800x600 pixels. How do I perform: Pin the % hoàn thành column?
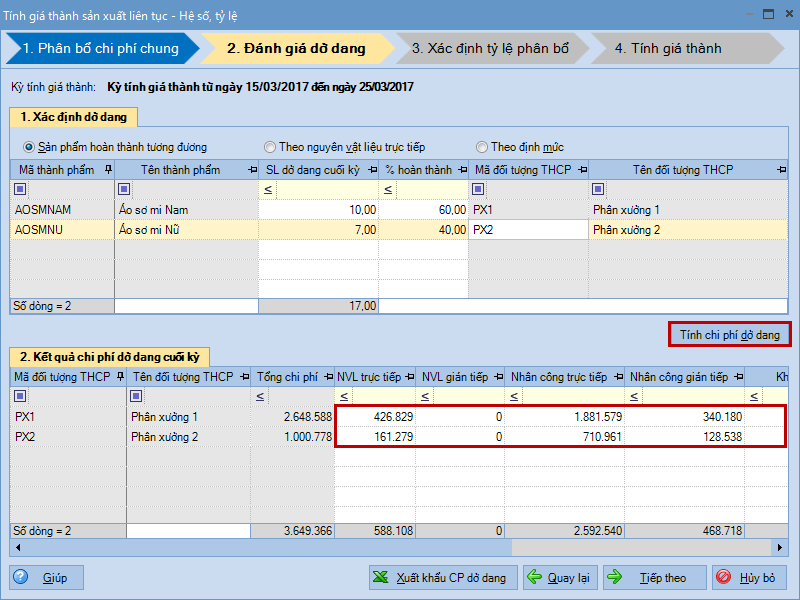tap(462, 170)
